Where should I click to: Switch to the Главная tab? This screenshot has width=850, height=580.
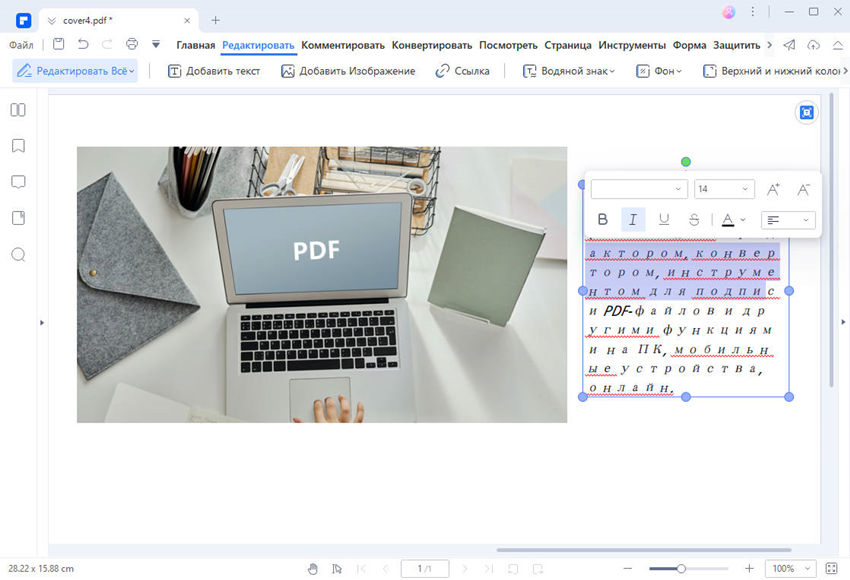(196, 45)
